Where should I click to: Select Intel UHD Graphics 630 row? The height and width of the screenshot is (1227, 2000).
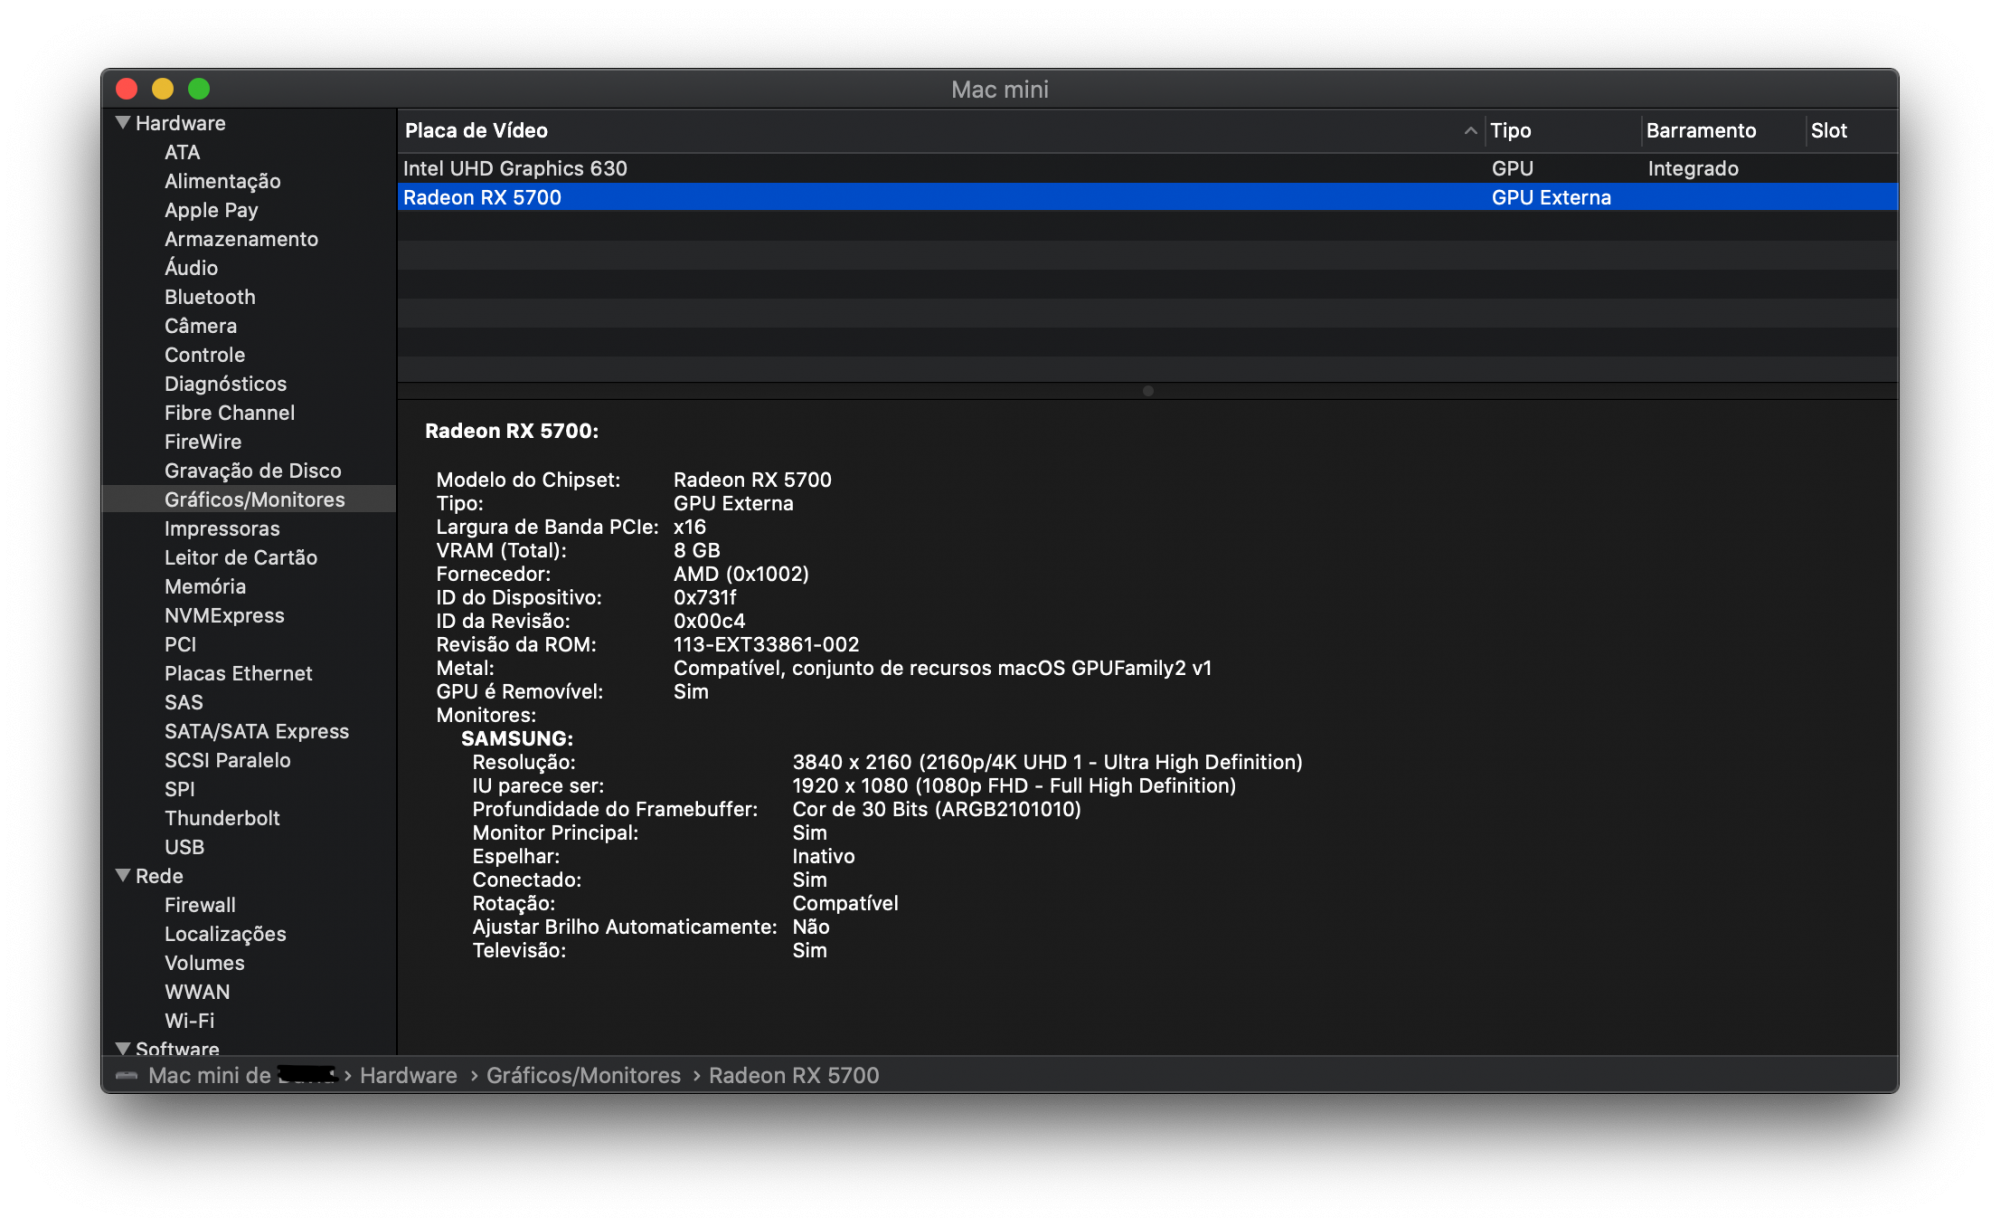[x=515, y=169]
